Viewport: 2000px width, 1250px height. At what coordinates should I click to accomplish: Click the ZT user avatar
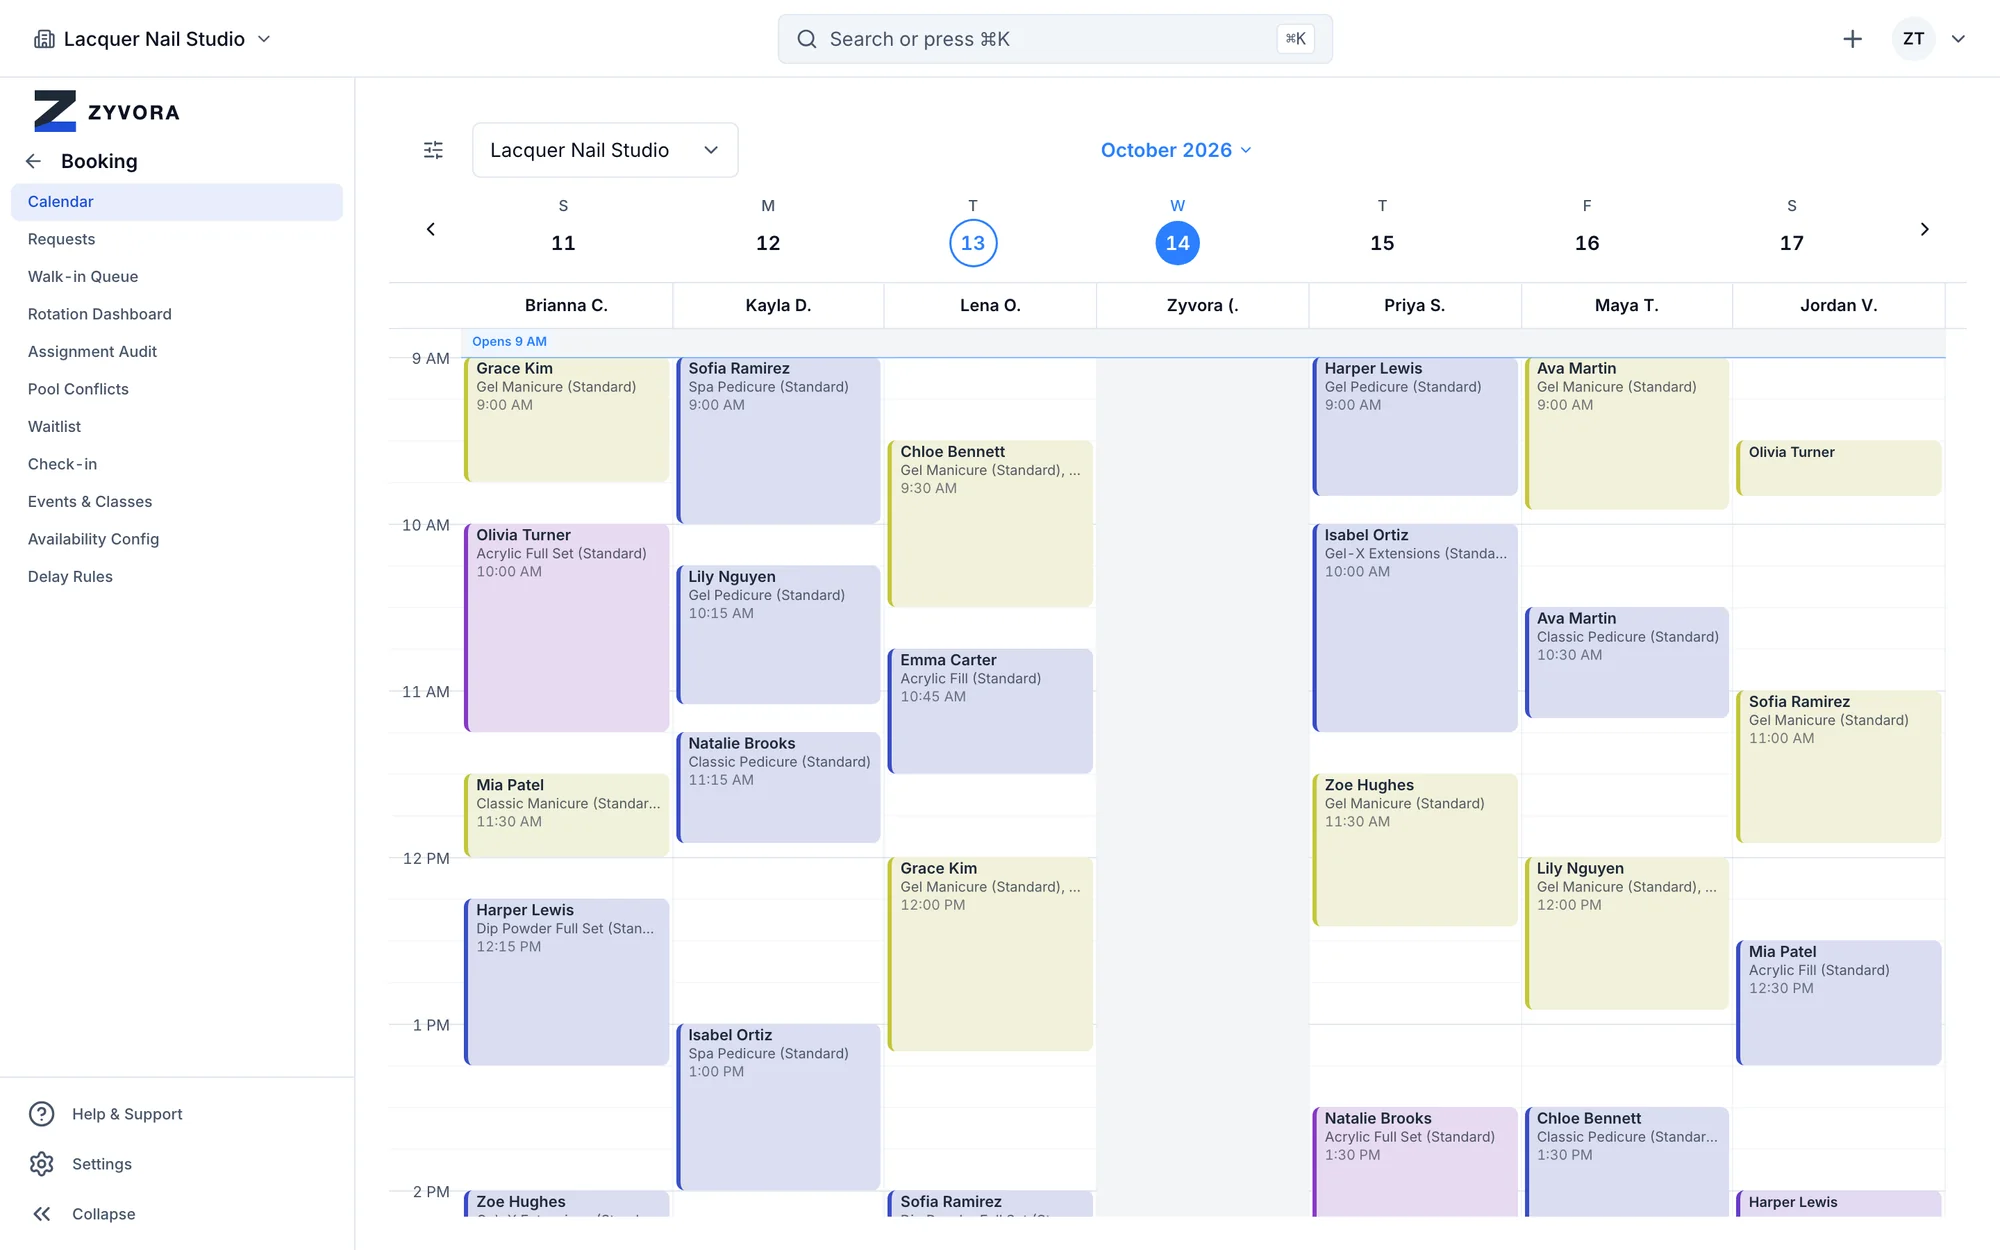[x=1913, y=39]
